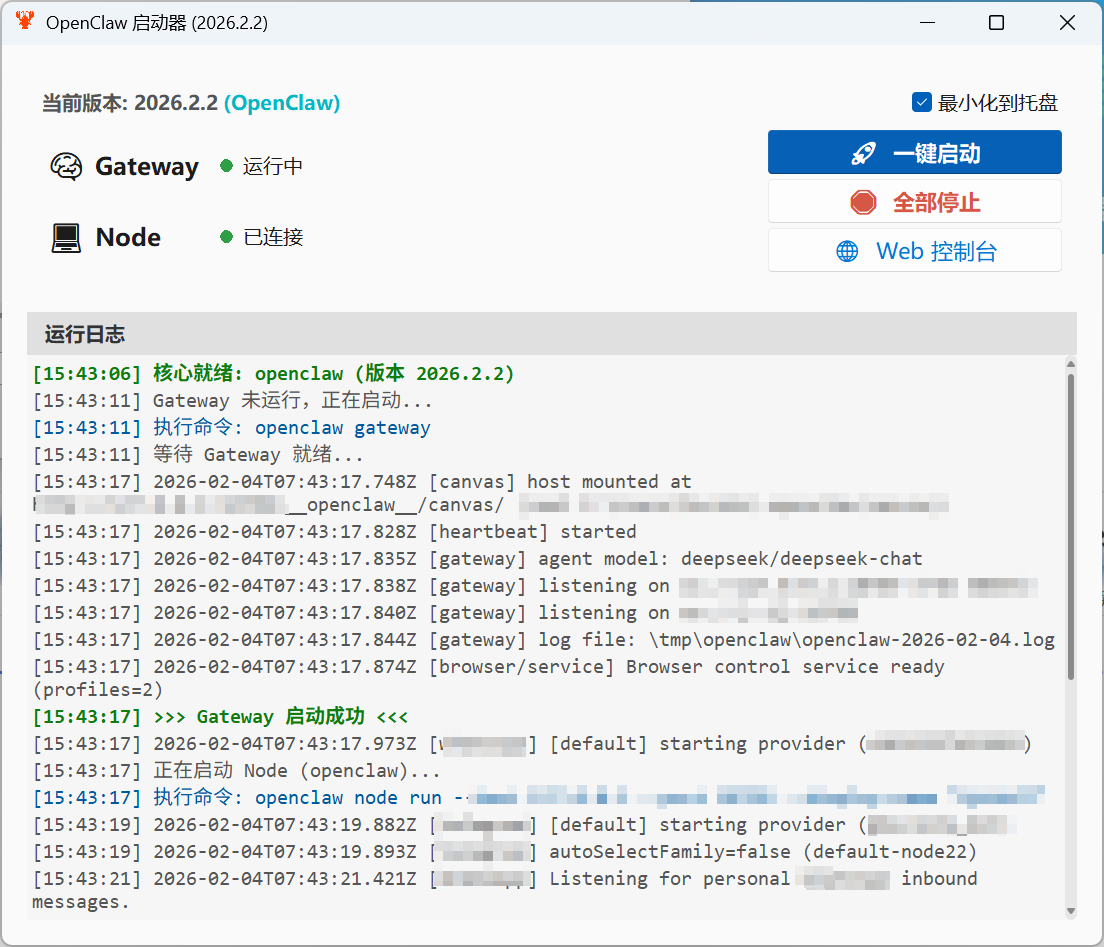Stop all services with 全部停止
This screenshot has height=947, width=1104.
point(914,202)
